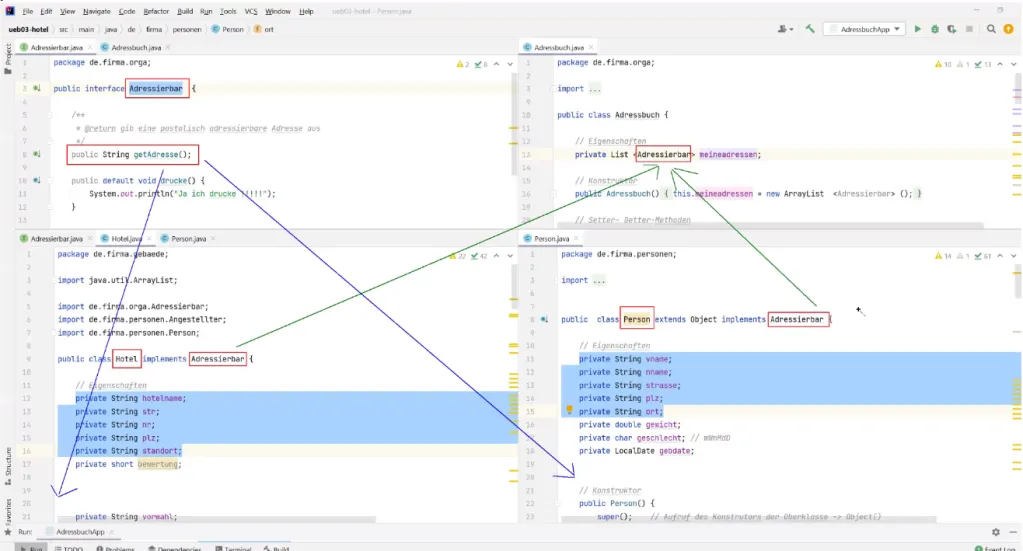The image size is (1023, 551).
Task: Click ort field breadcrumb in navigation bar
Action: point(264,29)
